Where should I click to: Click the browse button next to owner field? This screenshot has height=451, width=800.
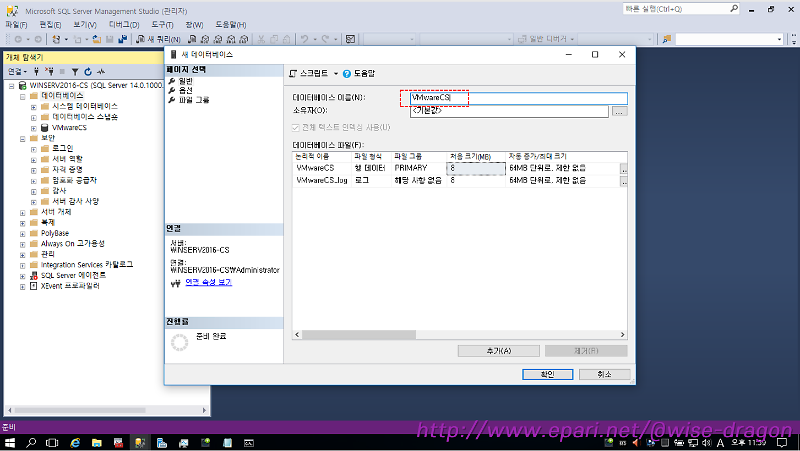coord(619,111)
